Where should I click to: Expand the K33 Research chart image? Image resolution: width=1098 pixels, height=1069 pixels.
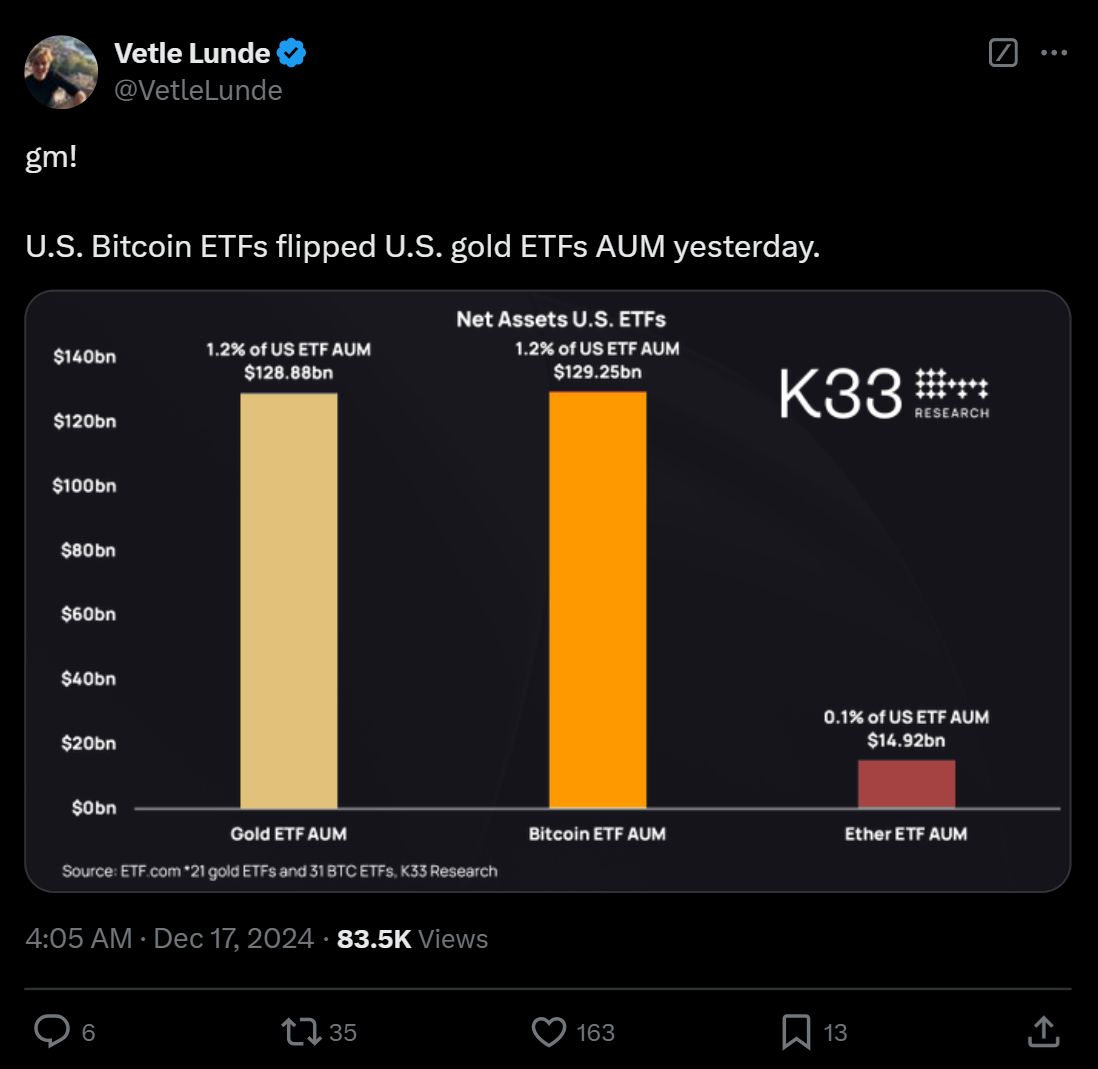[x=549, y=592]
